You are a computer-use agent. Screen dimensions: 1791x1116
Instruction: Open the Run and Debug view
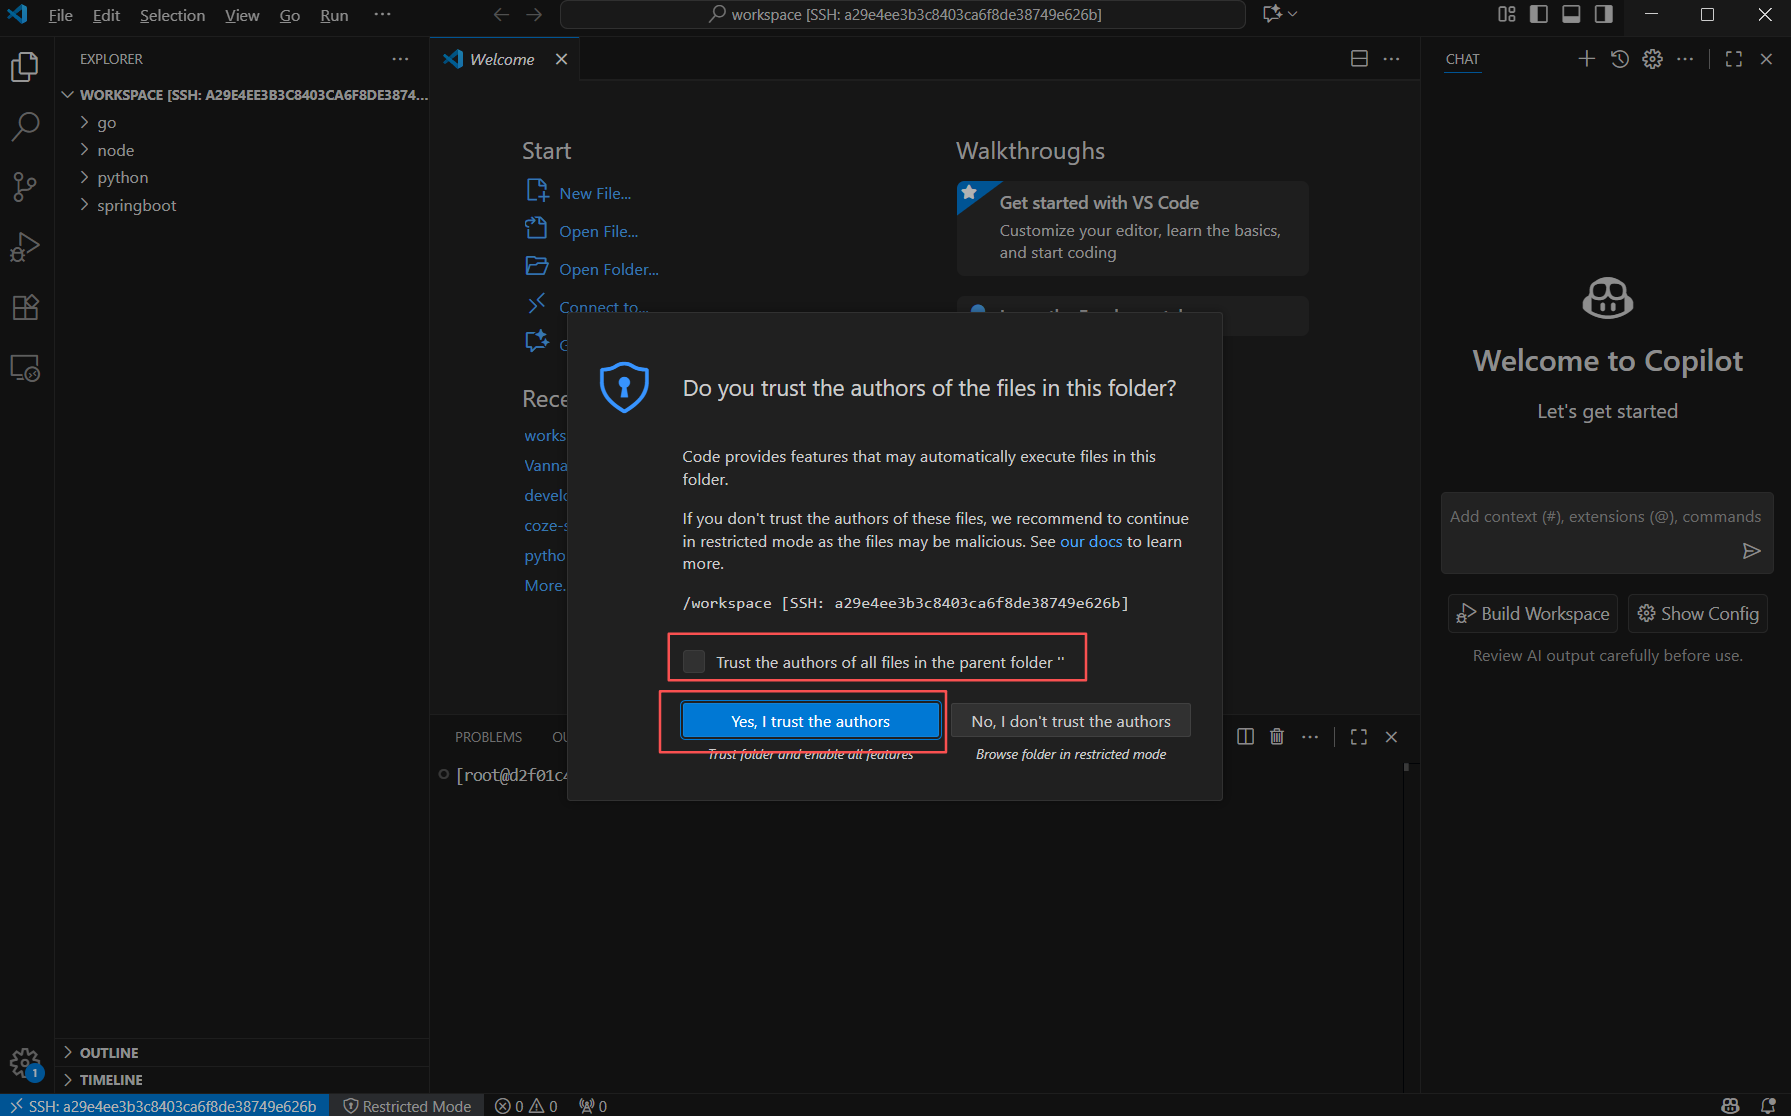point(25,247)
